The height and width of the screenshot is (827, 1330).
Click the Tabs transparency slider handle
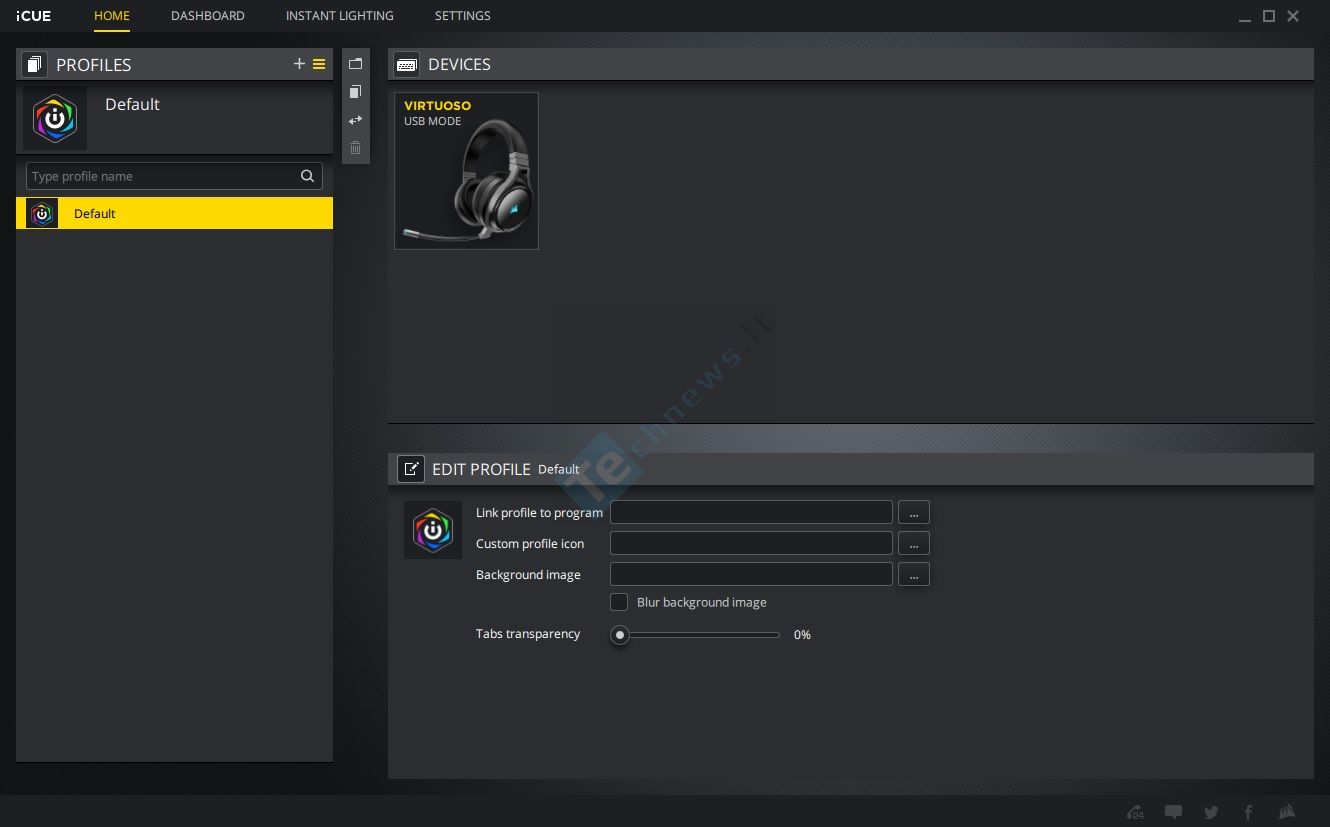coord(620,635)
